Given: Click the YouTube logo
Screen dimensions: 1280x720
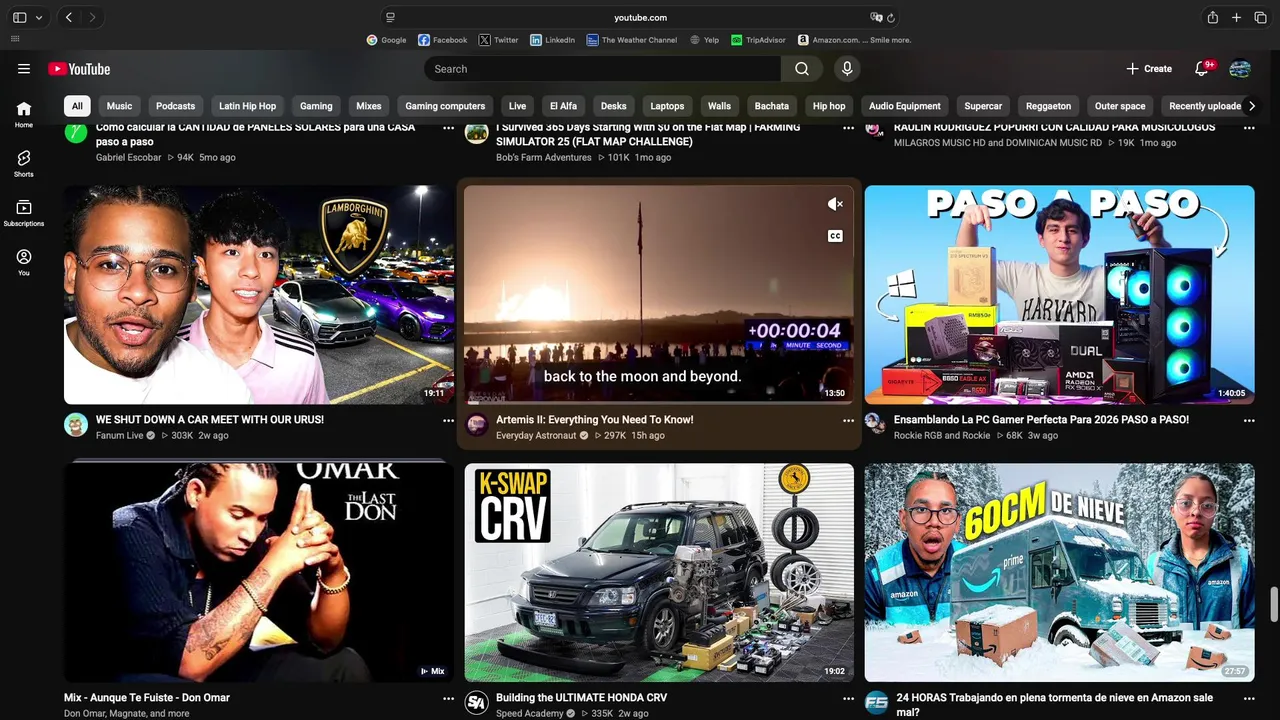Looking at the screenshot, I should (x=79, y=69).
